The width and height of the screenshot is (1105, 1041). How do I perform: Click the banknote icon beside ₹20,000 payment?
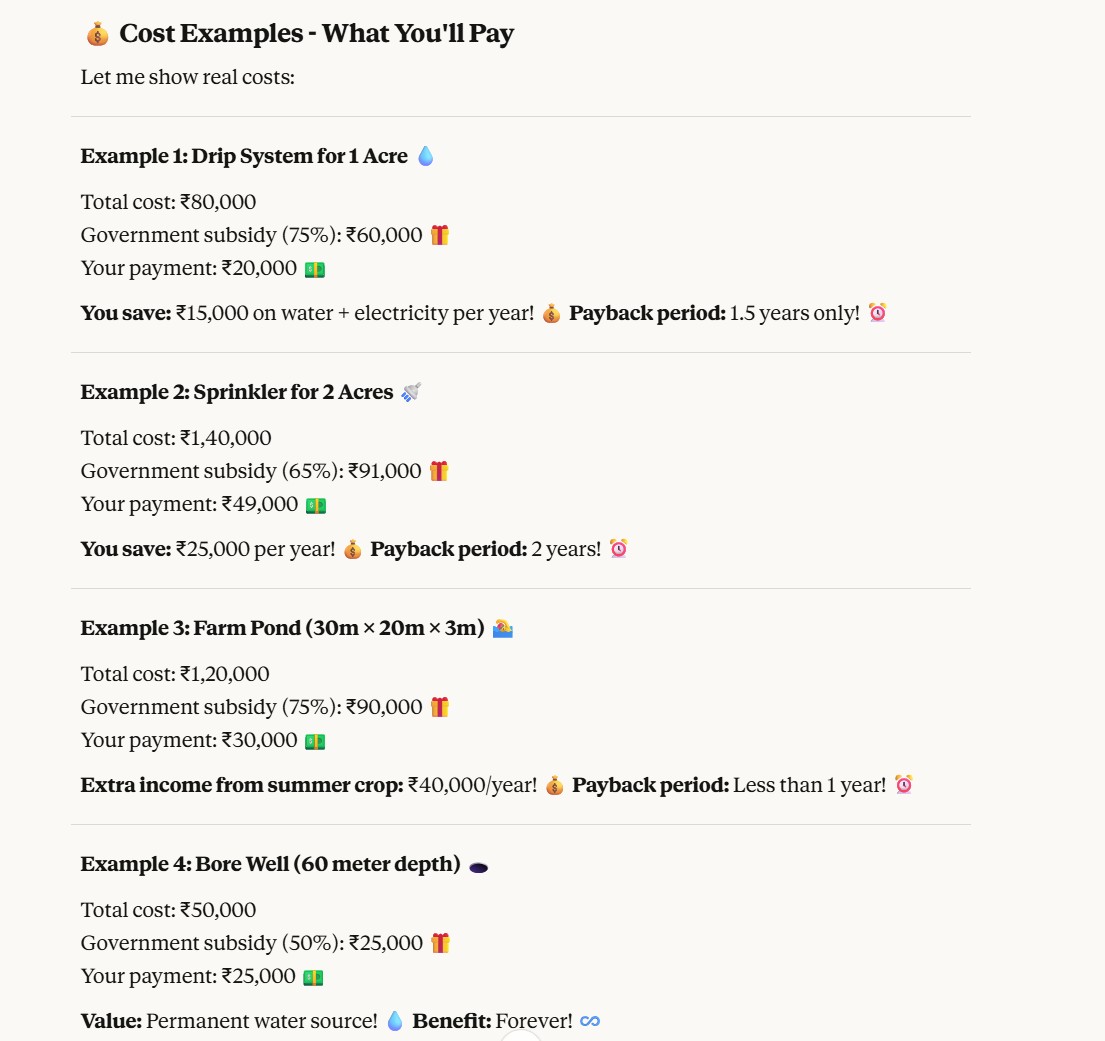point(315,269)
